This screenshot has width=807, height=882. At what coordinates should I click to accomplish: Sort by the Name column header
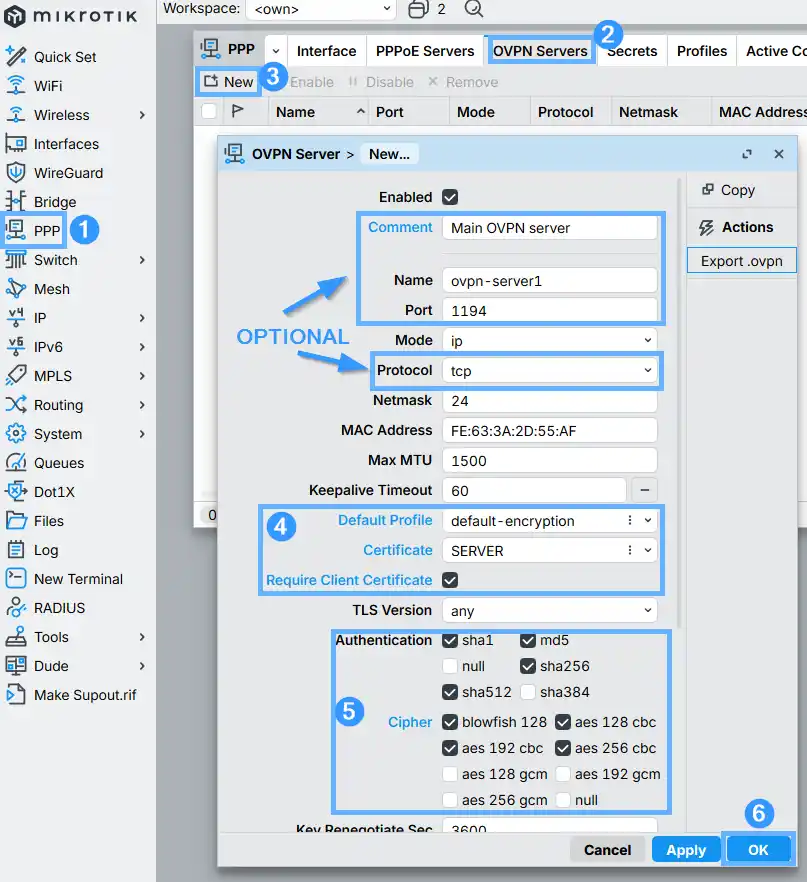[x=319, y=111]
